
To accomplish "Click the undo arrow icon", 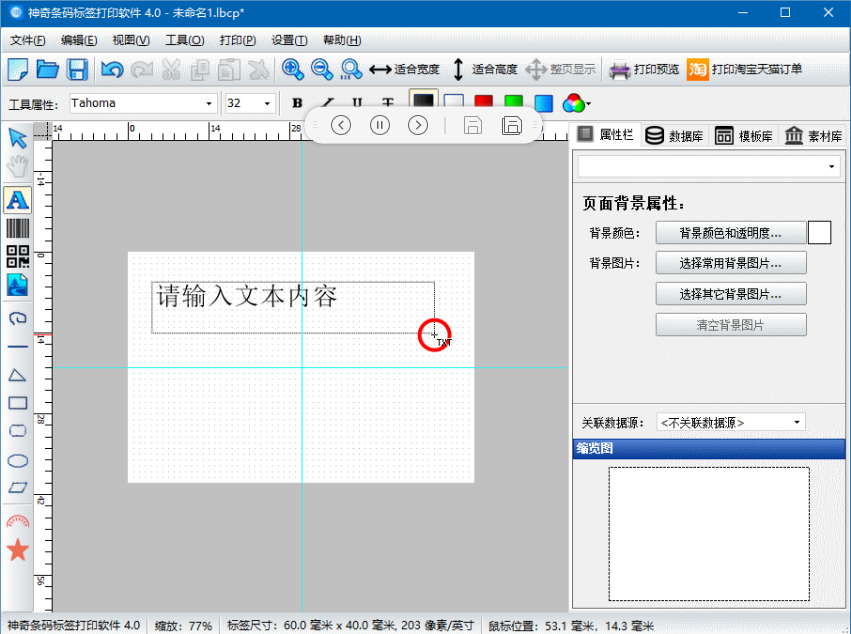I will pyautogui.click(x=112, y=70).
